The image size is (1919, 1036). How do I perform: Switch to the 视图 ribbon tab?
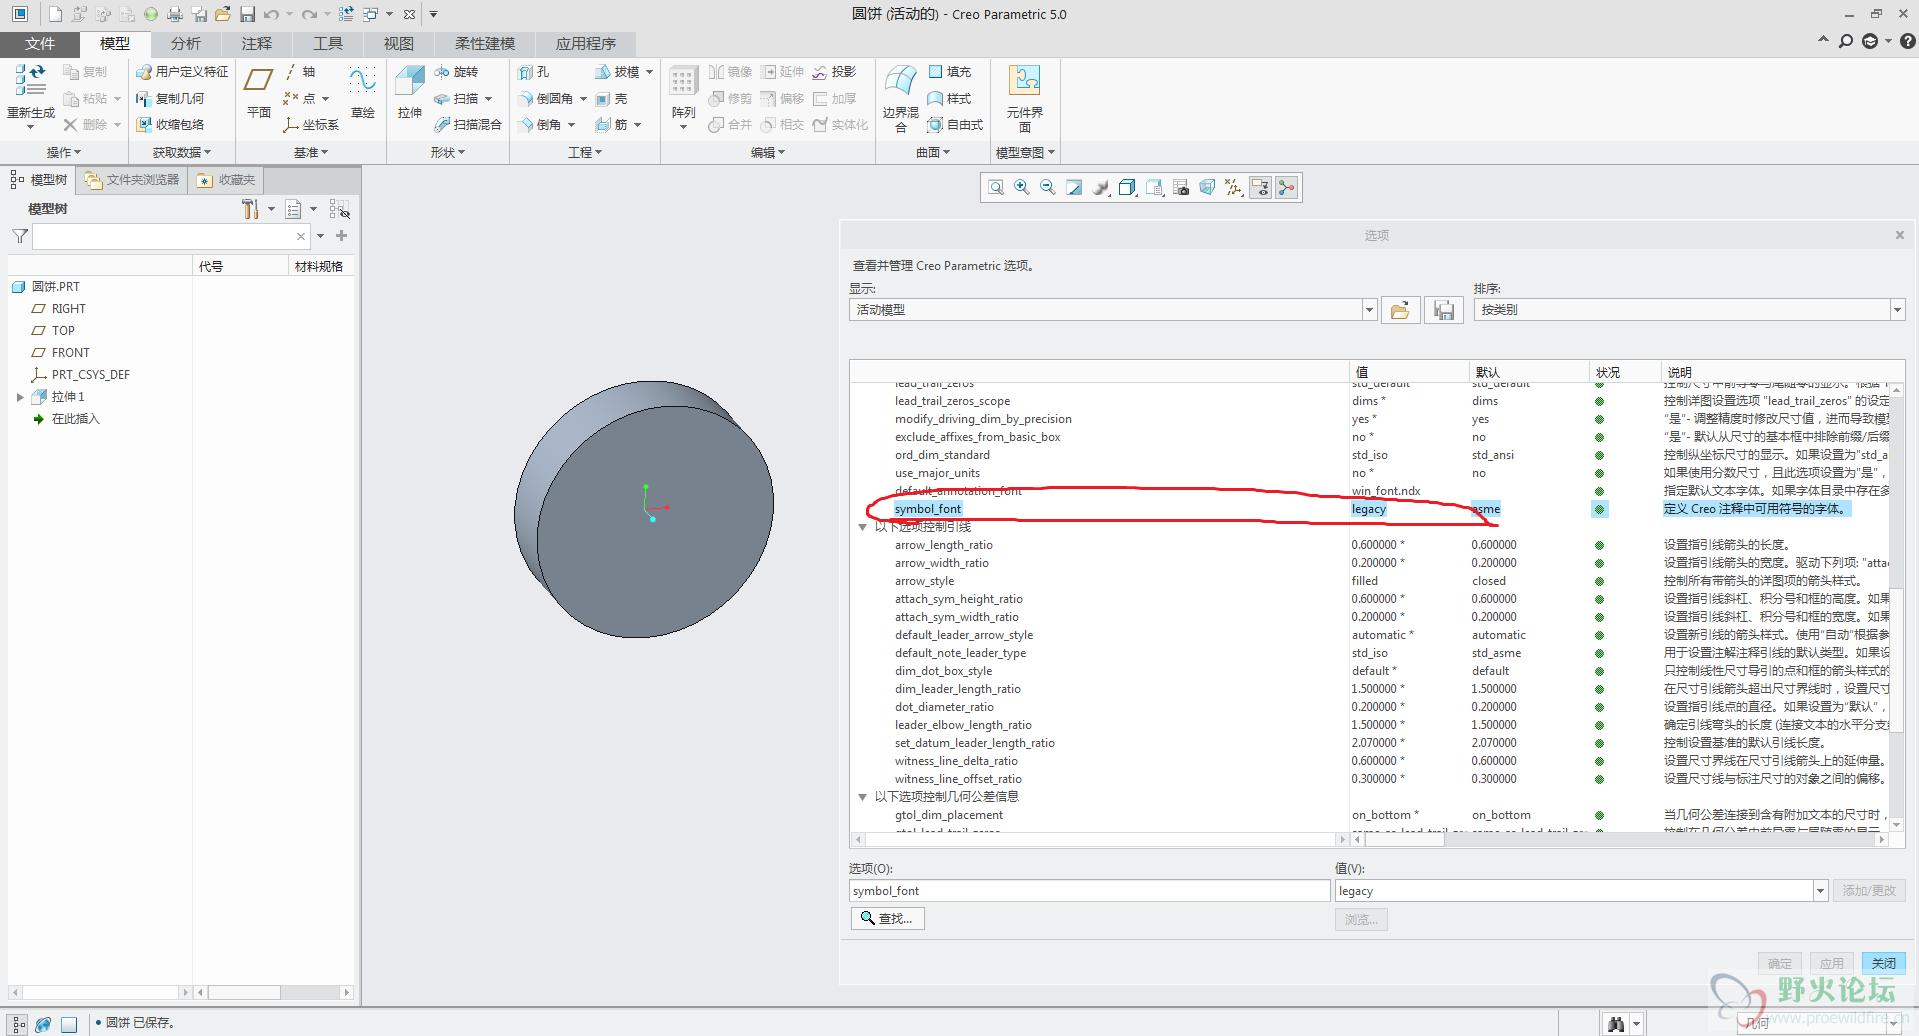click(399, 43)
